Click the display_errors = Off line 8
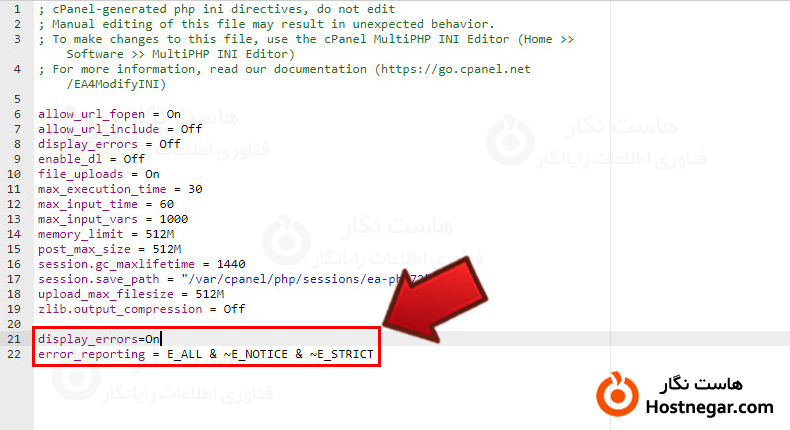The width and height of the screenshot is (790, 430). 109,145
